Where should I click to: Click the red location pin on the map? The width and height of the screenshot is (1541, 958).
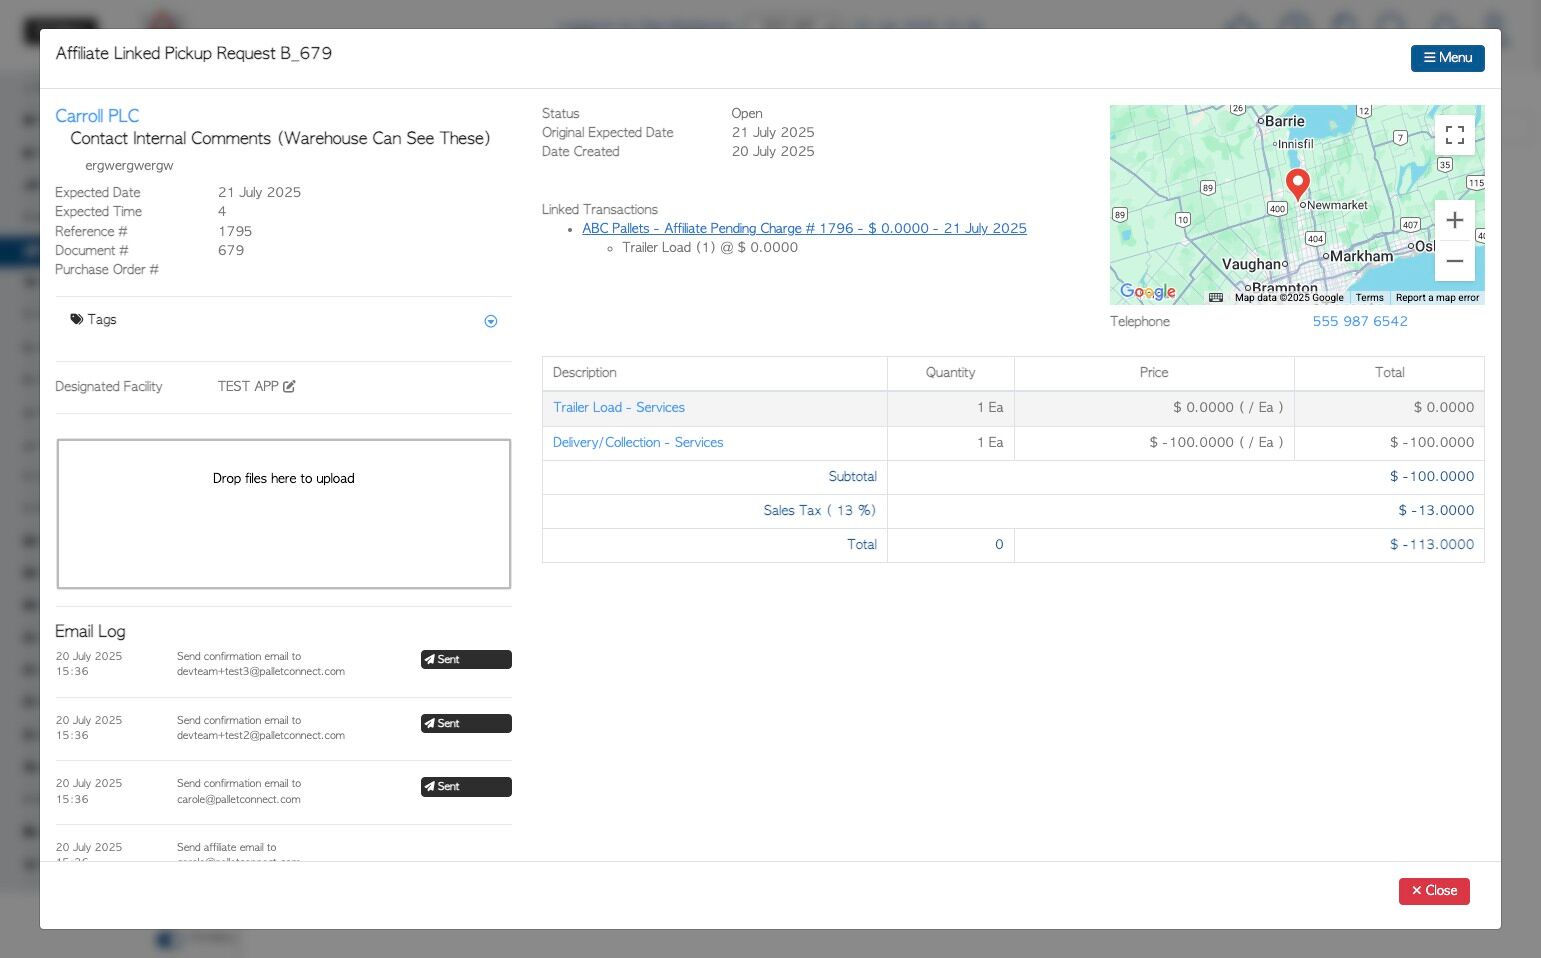[1297, 185]
